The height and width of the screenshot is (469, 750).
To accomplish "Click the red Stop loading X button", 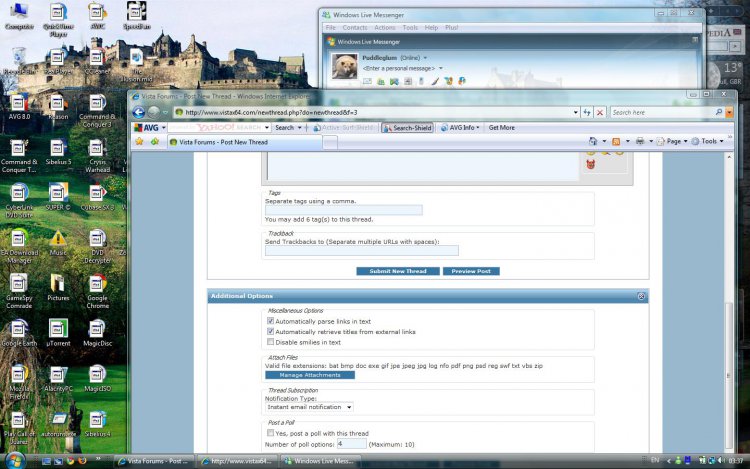I will [x=600, y=112].
